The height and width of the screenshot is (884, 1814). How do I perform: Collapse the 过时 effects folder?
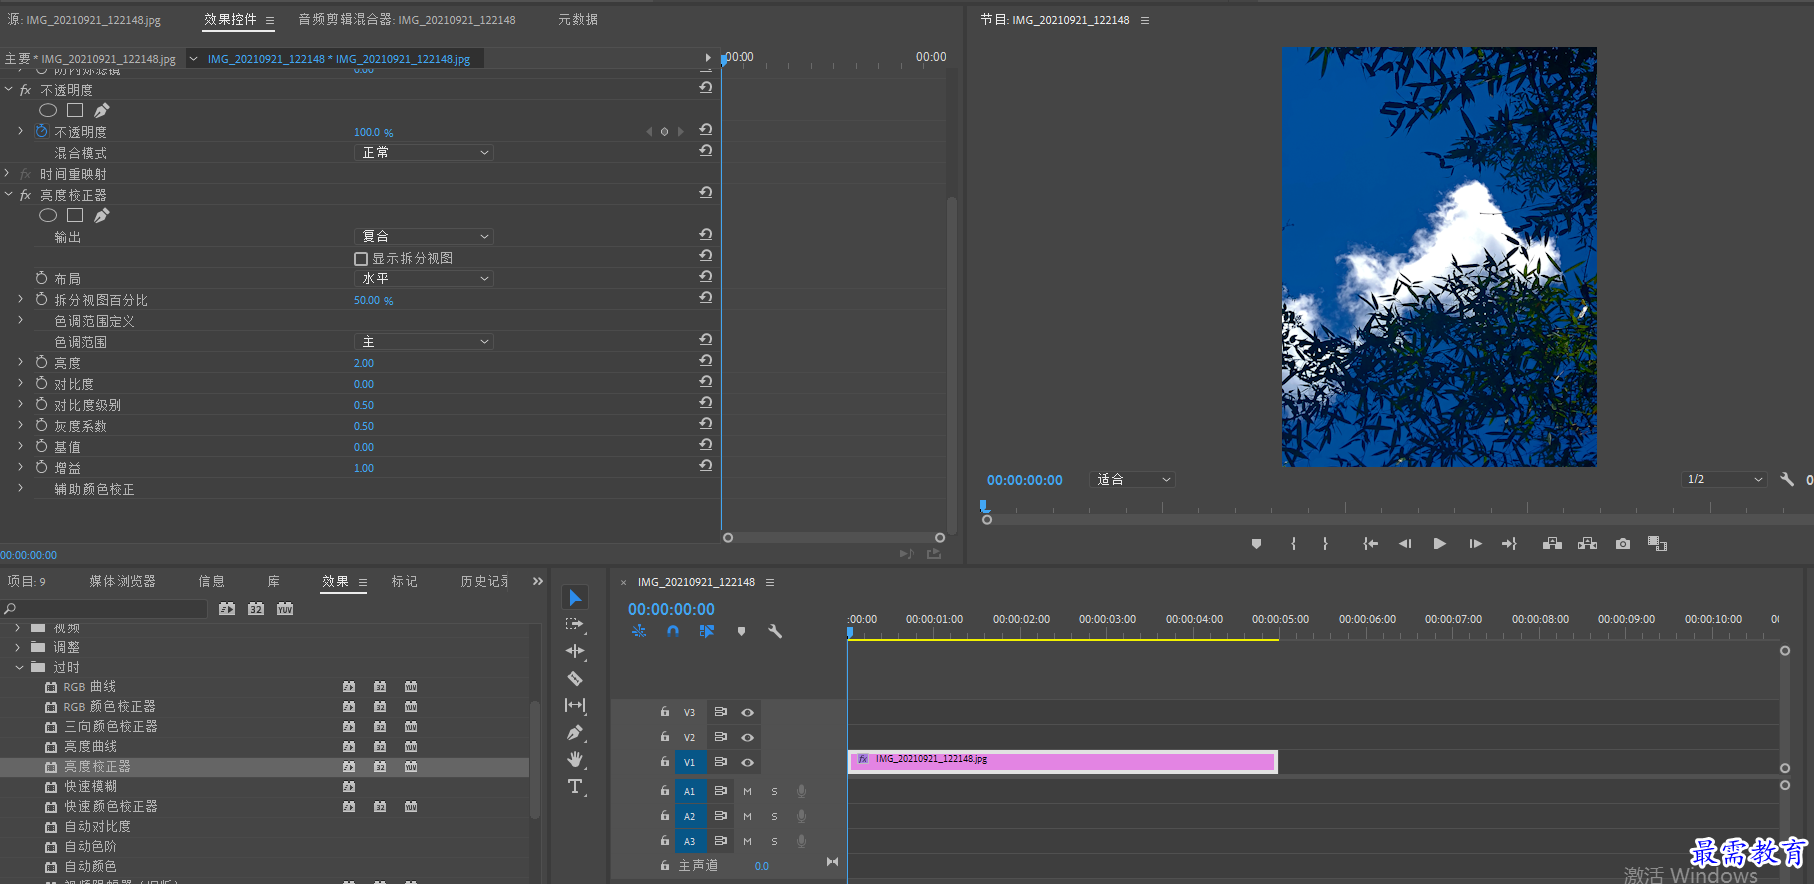click(x=19, y=667)
